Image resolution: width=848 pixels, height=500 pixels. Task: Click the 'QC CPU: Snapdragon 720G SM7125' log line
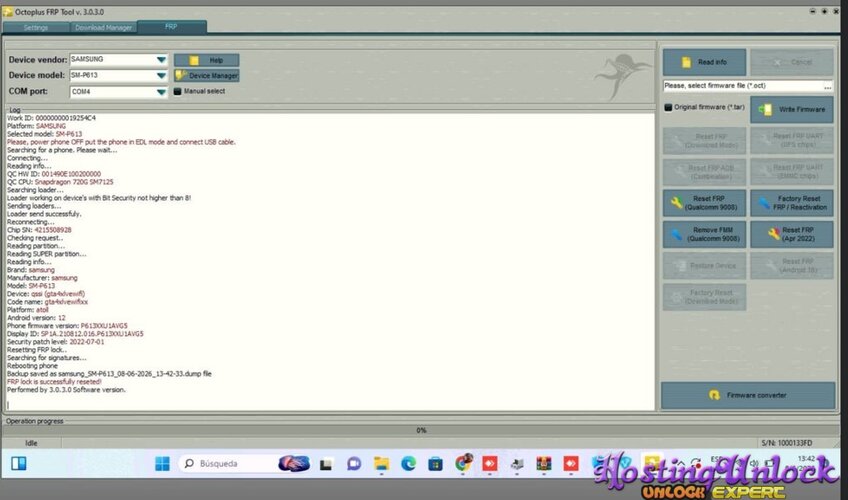coord(60,182)
